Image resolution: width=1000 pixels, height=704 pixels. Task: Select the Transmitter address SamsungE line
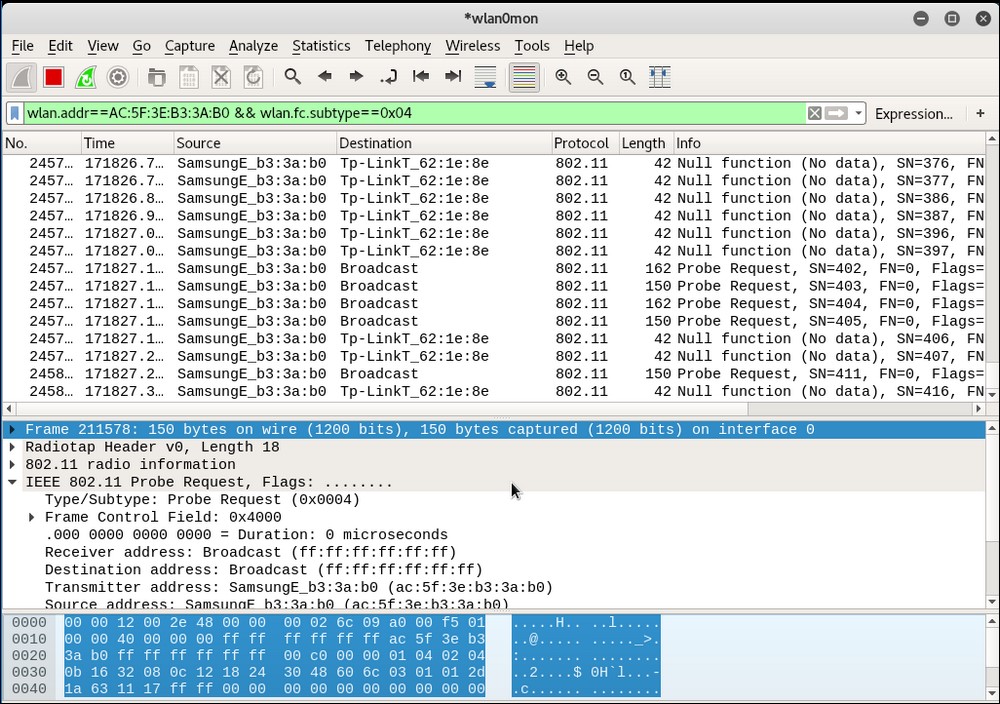pyautogui.click(x=298, y=587)
